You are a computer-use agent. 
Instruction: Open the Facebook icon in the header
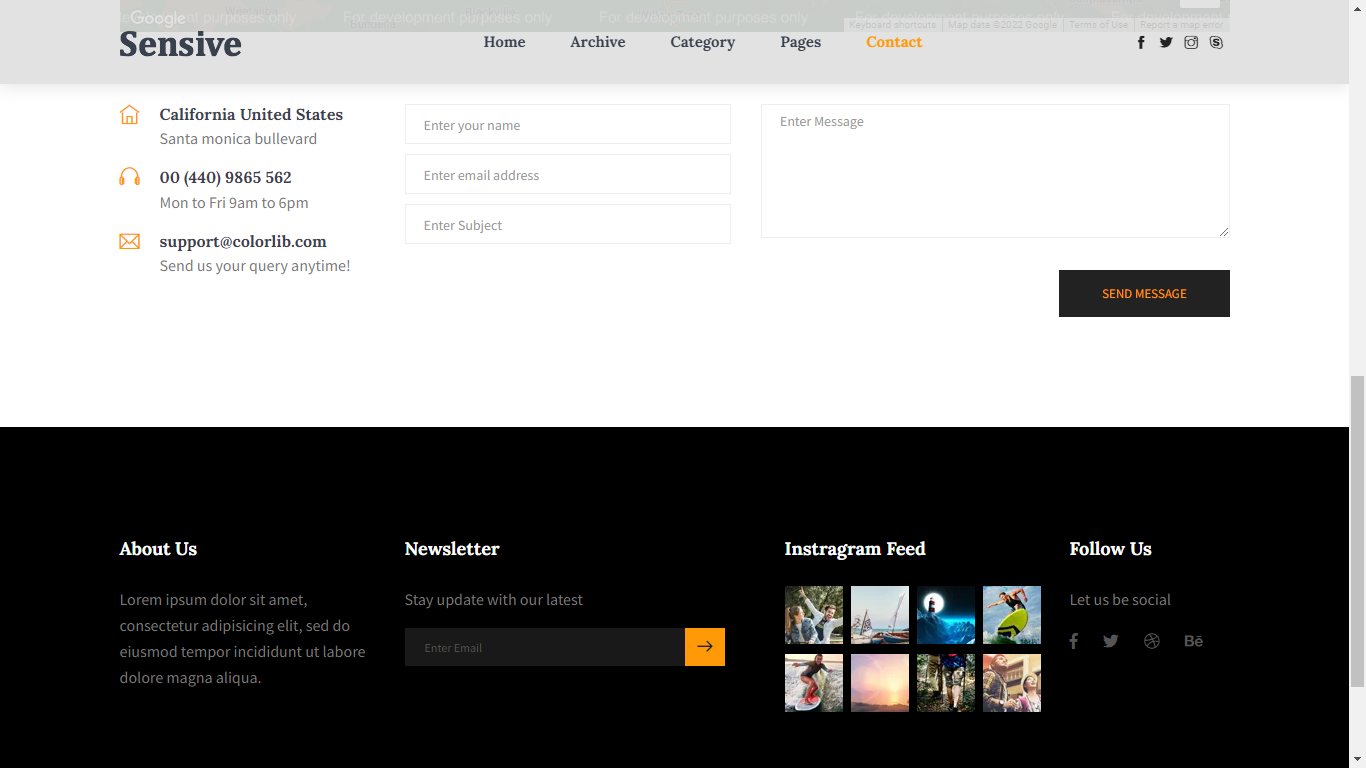click(x=1141, y=42)
